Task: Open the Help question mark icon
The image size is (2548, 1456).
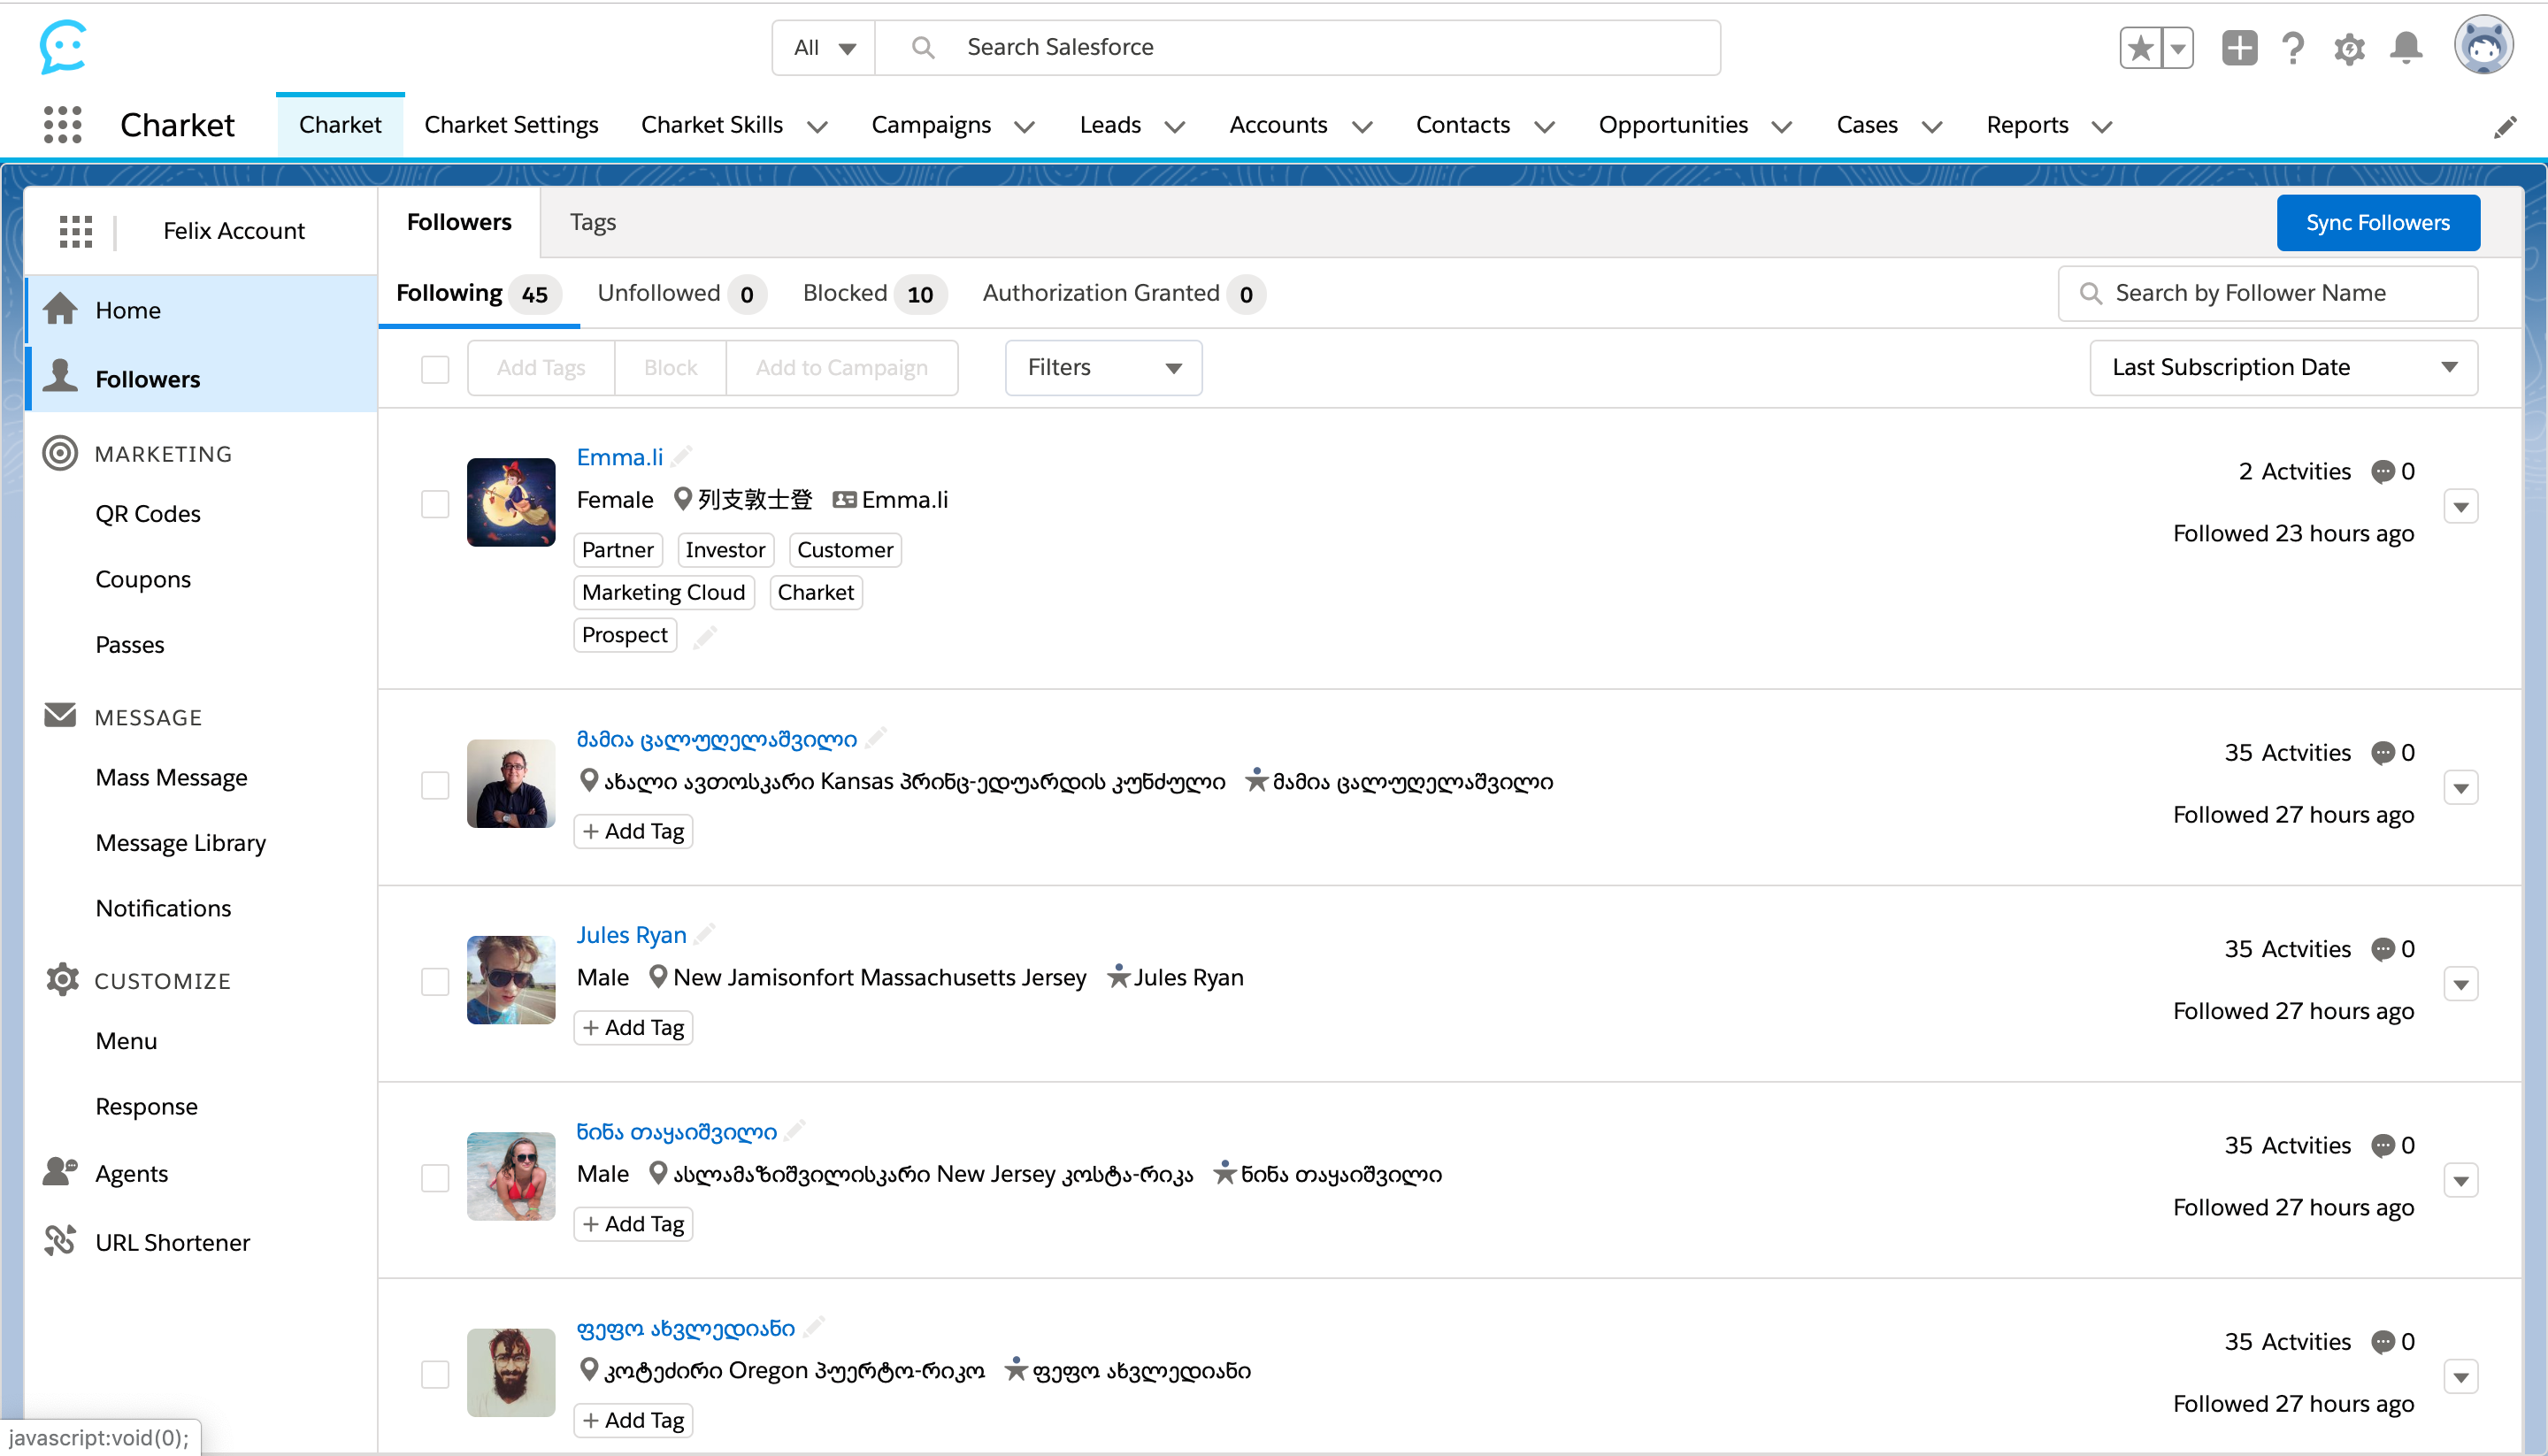Action: point(2293,48)
